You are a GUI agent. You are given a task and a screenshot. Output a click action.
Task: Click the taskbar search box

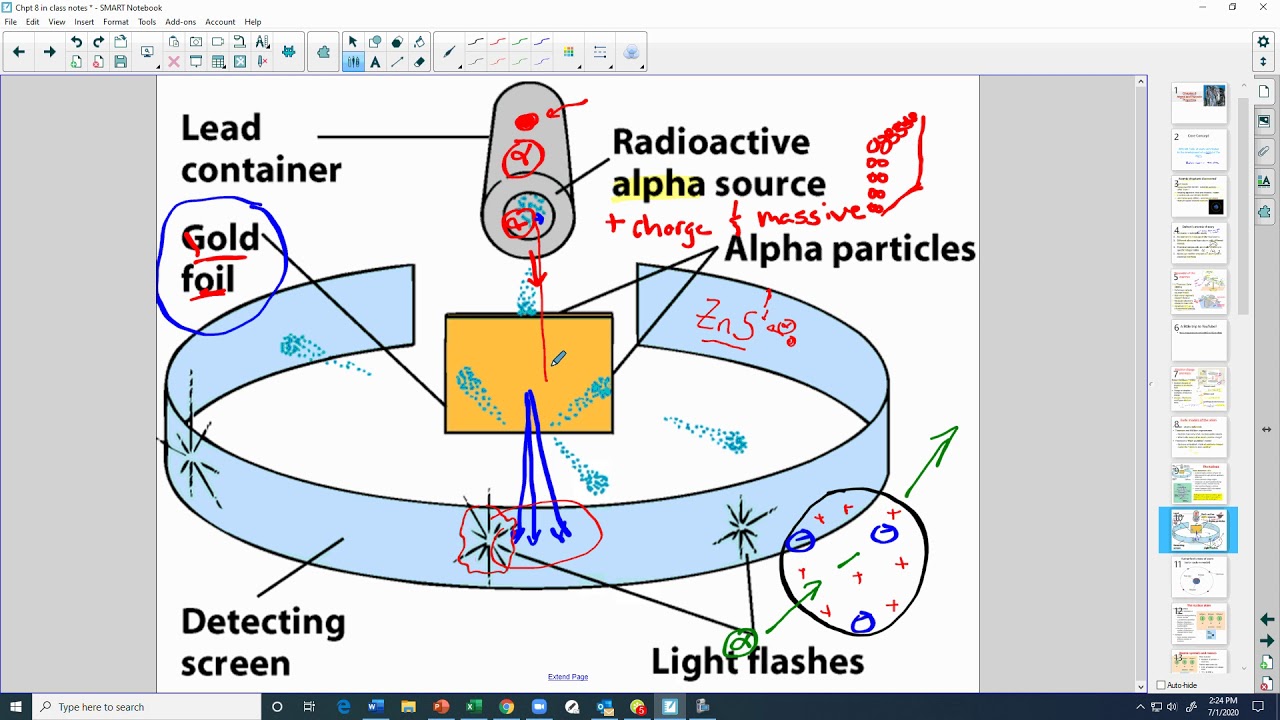[146, 707]
